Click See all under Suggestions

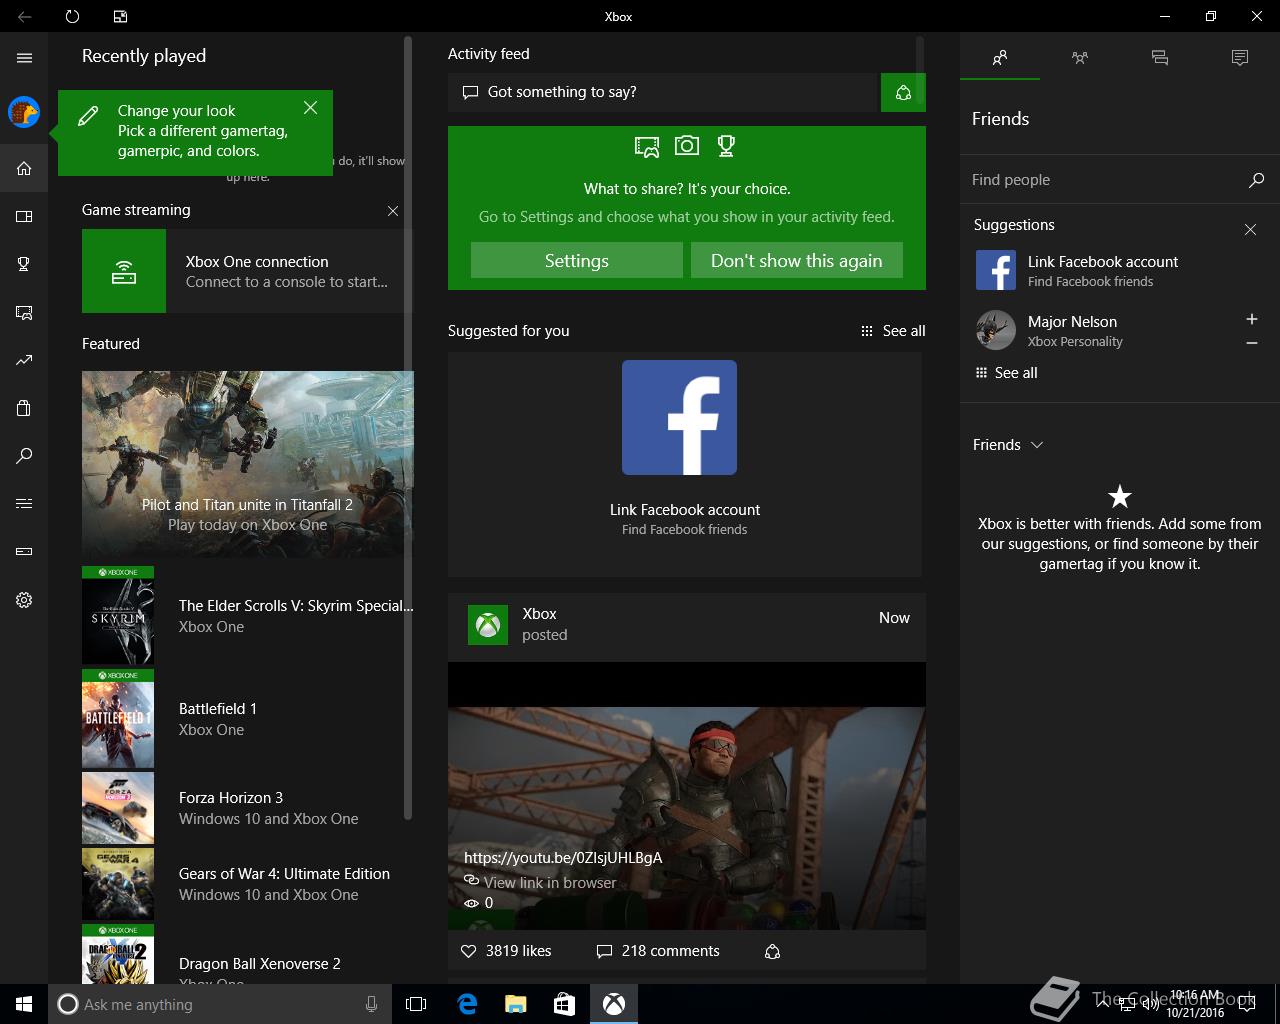(1006, 373)
